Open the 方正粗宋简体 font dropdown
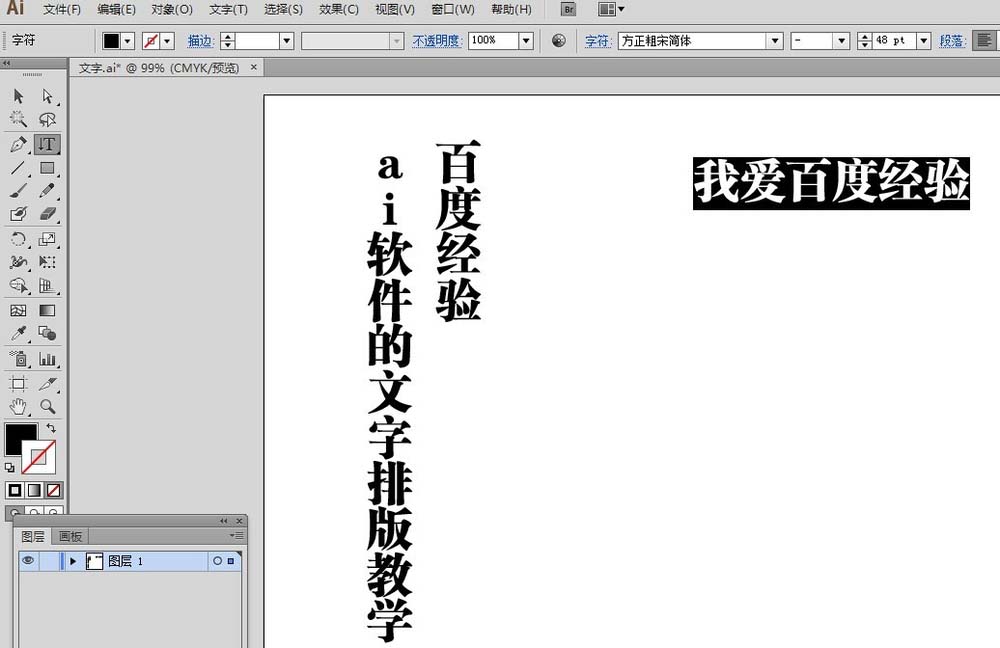Screen dimensions: 1000x648 click(775, 41)
